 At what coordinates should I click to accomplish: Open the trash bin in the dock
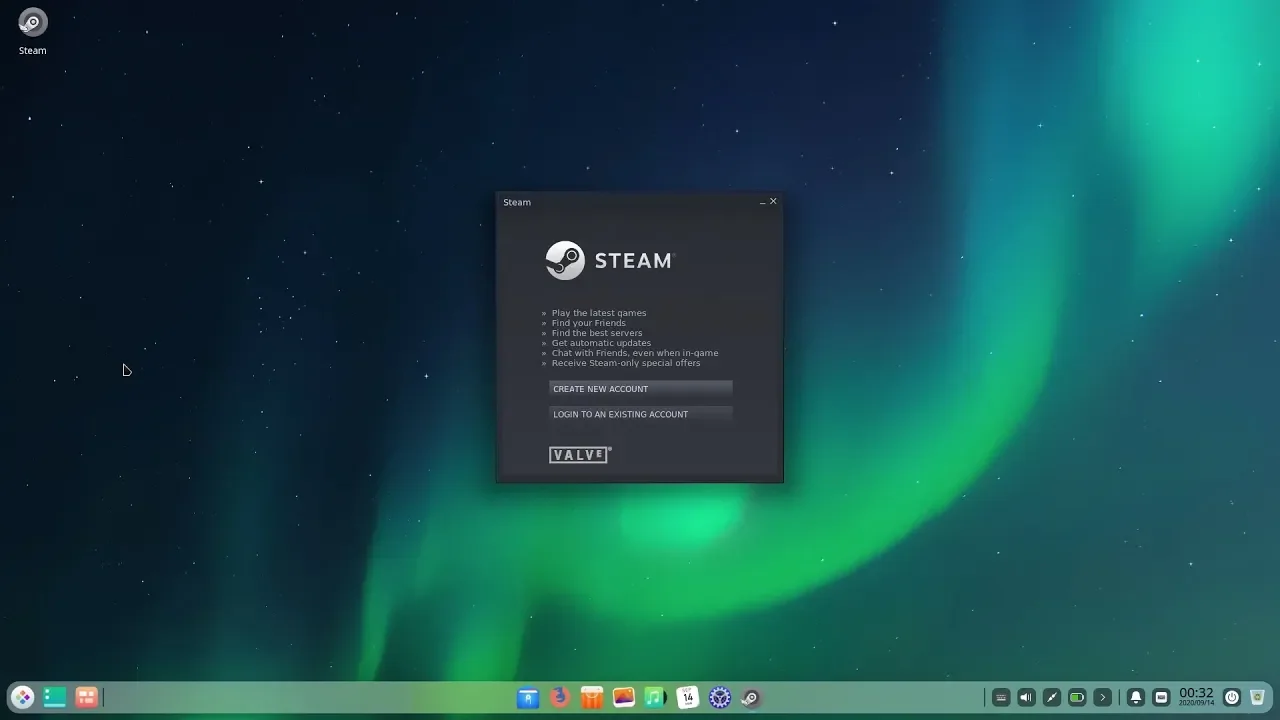[x=1258, y=698]
